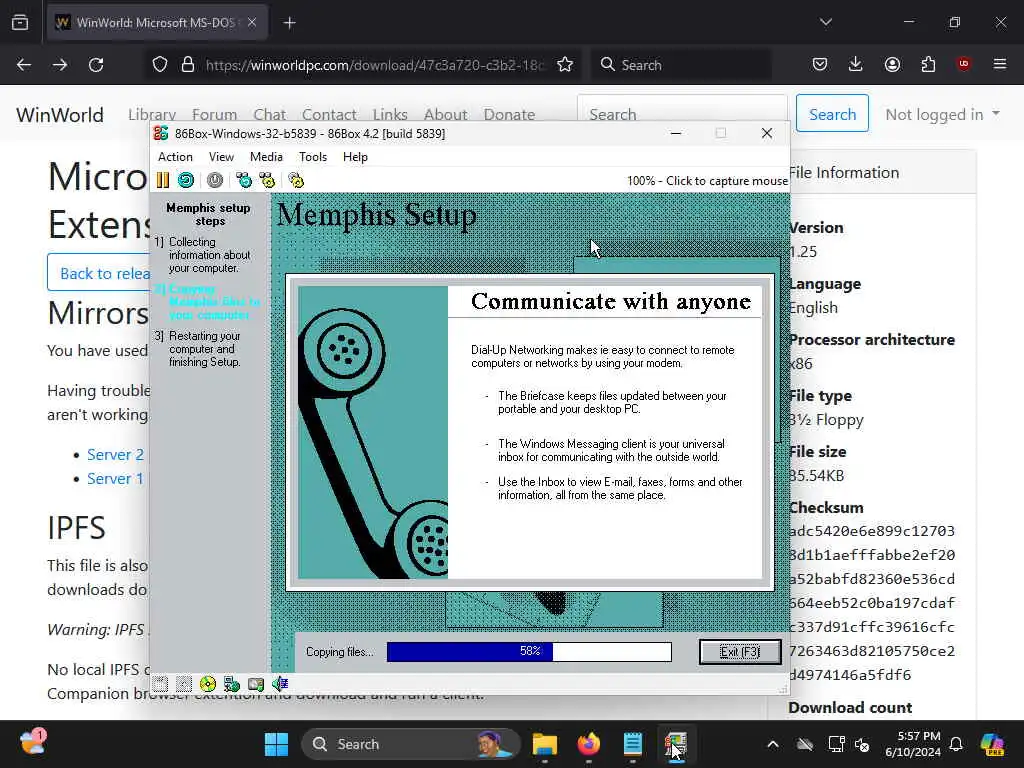
Task: Show hidden system tray icons
Action: point(773,744)
